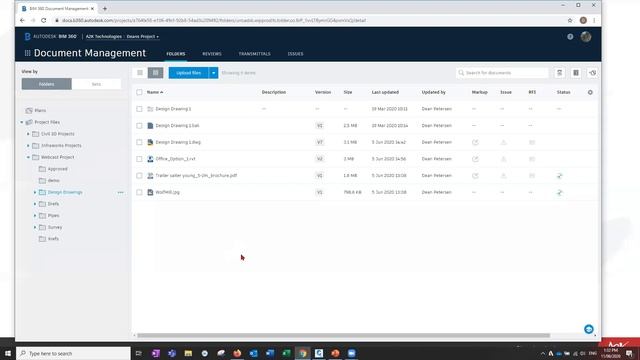The image size is (640, 360).
Task: Click RFI icon for Office_Option_1.rvt
Action: tap(532, 159)
